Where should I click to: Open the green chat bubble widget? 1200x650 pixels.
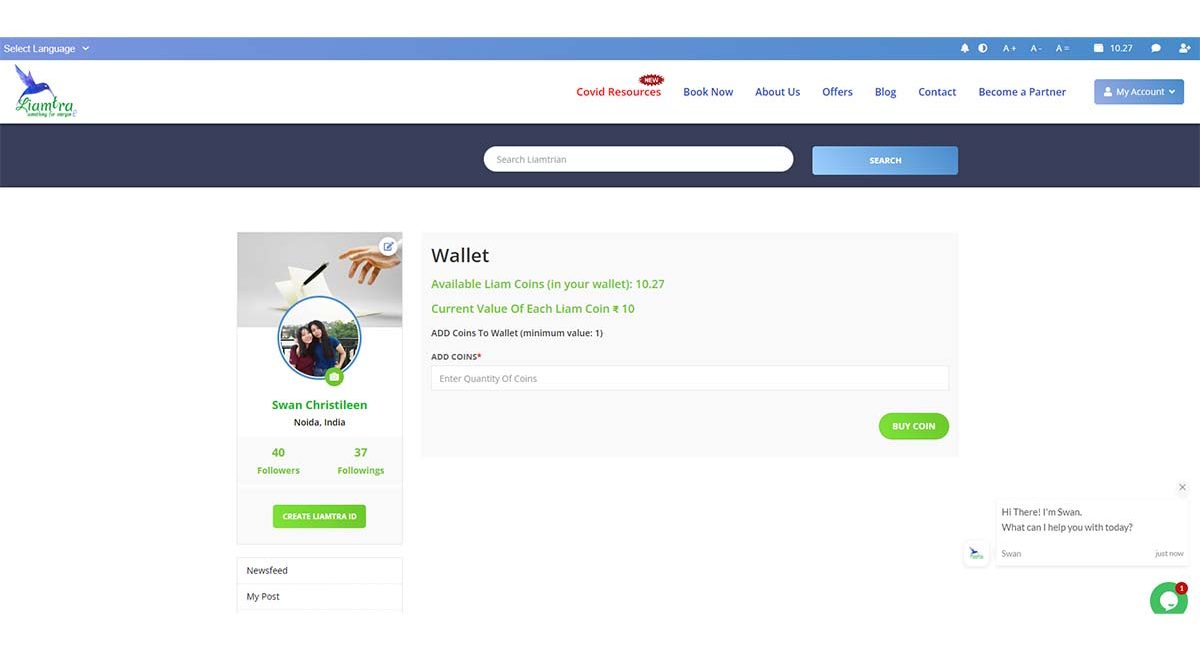coord(1168,599)
